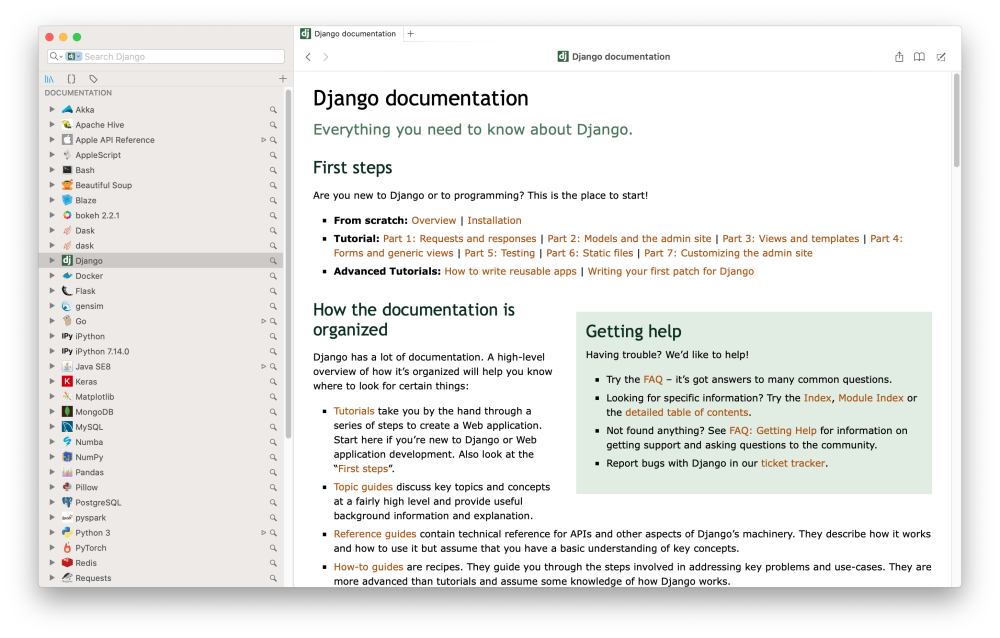Click magnifier icon on Bash row

273,170
